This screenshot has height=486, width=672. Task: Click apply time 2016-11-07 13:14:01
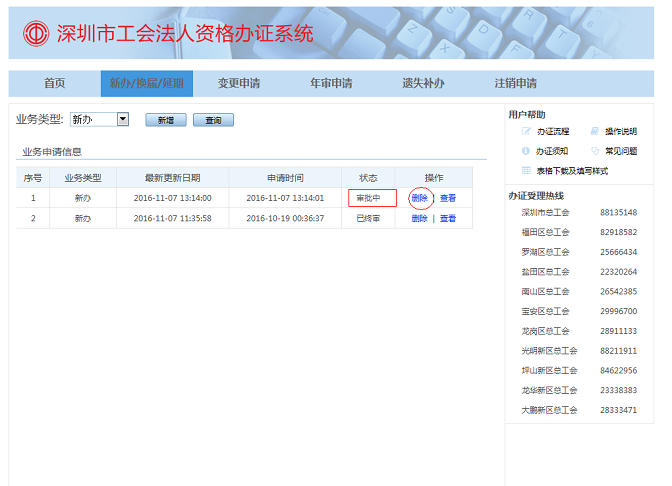285,198
